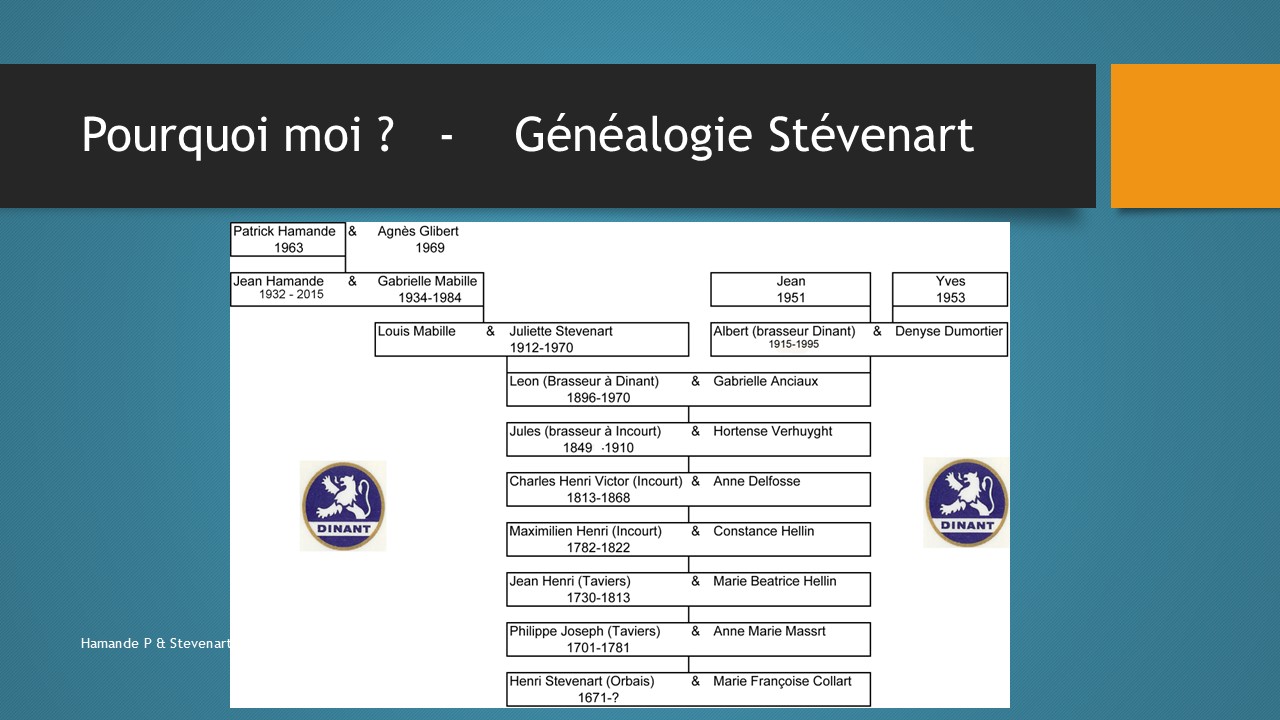The width and height of the screenshot is (1280, 720).
Task: Click 'Gabrielle Mabille' 1934-1984 entry
Action: point(428,289)
